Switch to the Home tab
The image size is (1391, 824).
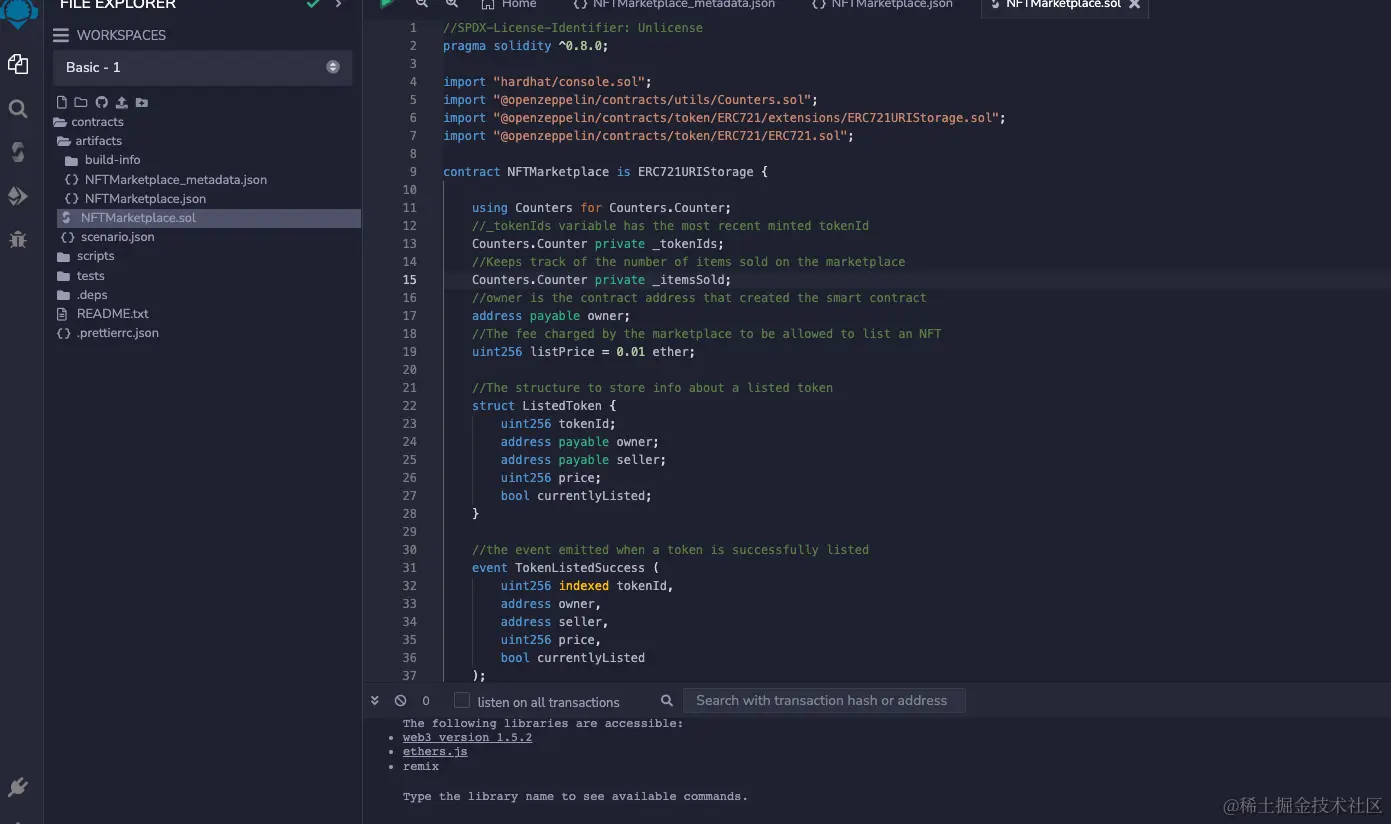509,5
